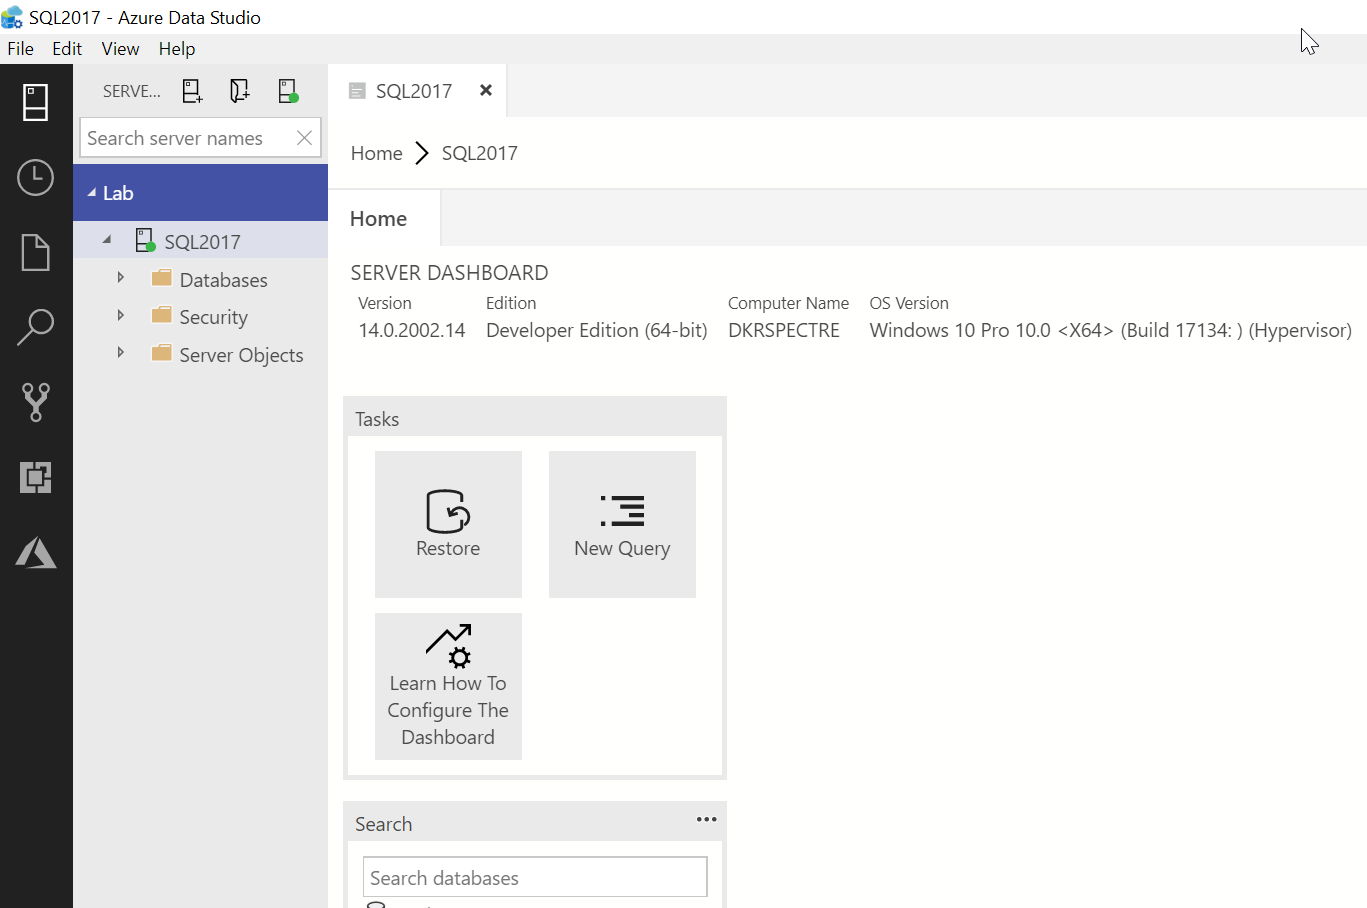Open the Task History clock icon
This screenshot has width=1367, height=908.
tap(36, 178)
